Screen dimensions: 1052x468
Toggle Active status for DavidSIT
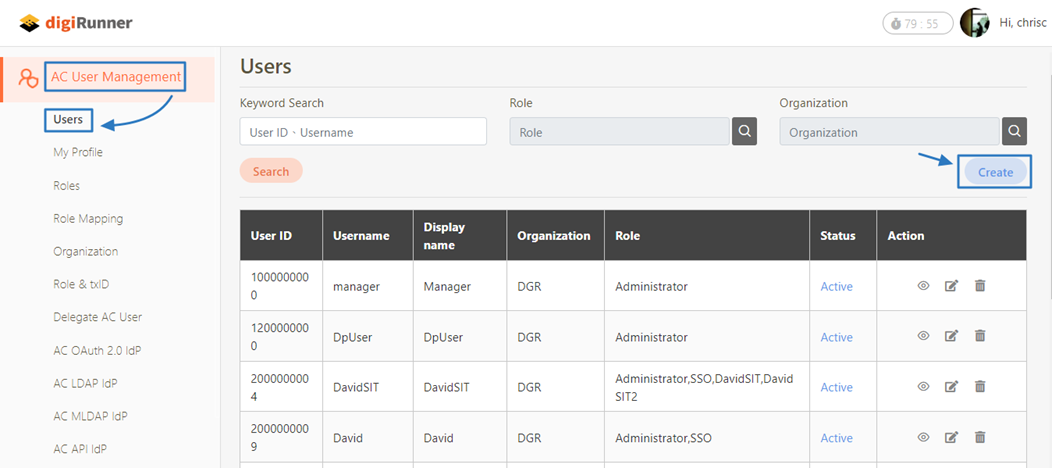click(836, 388)
